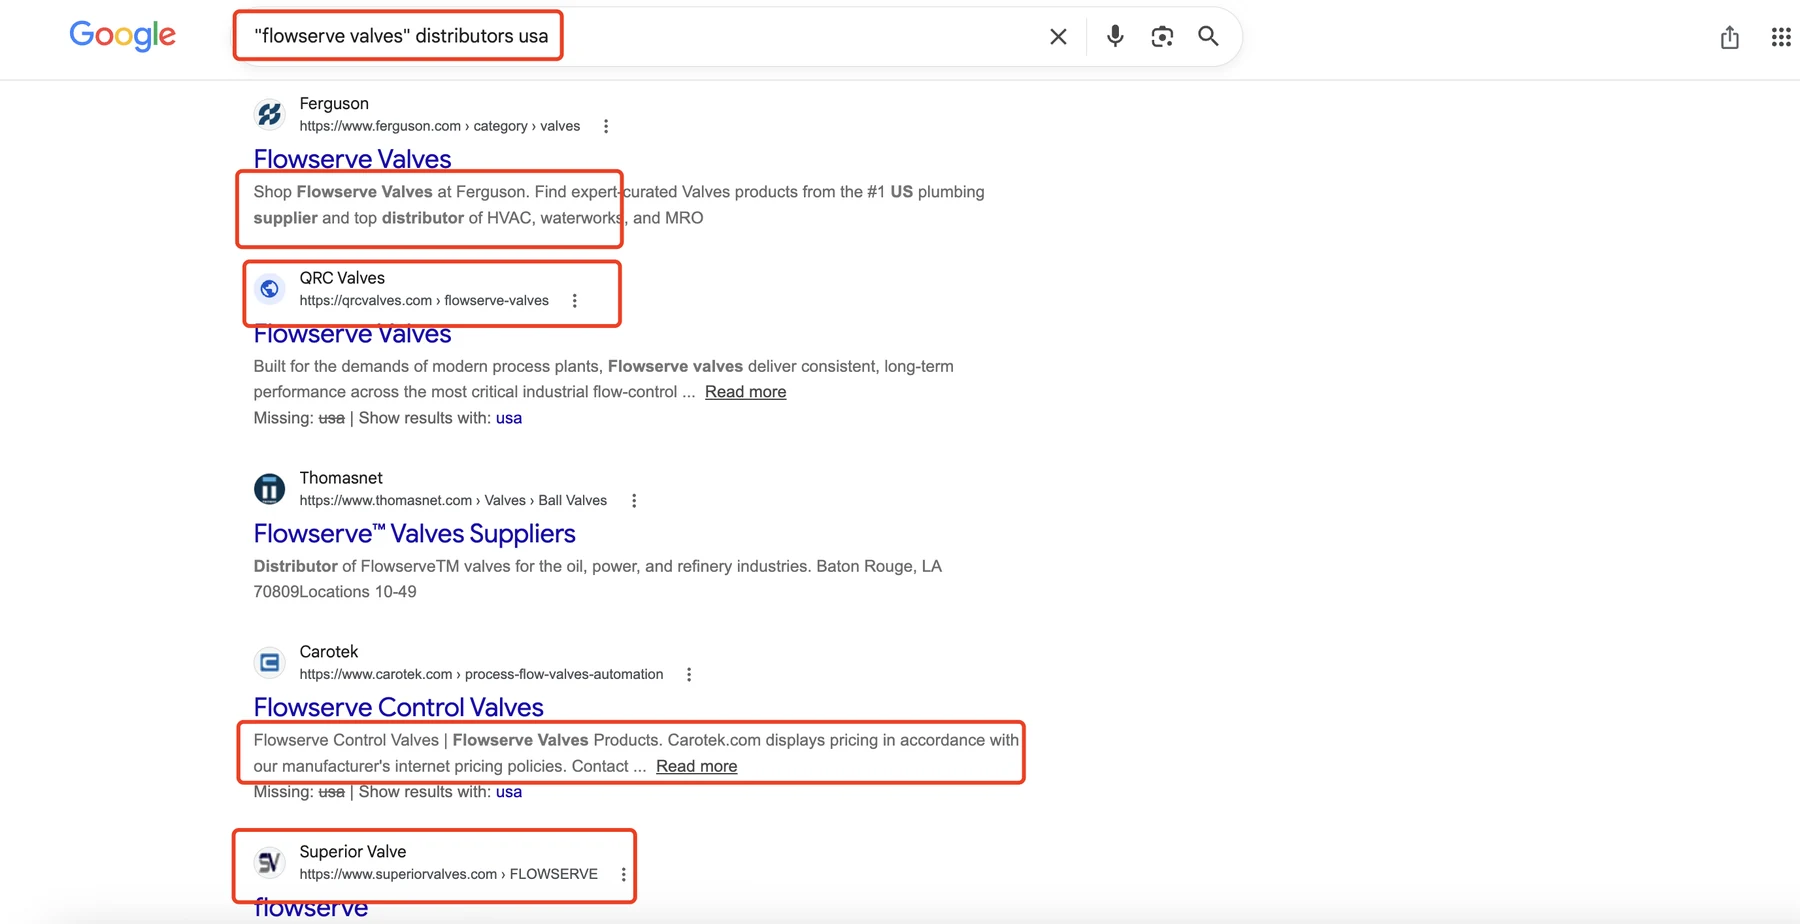Viewport: 1800px width, 924px height.
Task: Click the Carotek snippet about pricing policies
Action: 636,753
